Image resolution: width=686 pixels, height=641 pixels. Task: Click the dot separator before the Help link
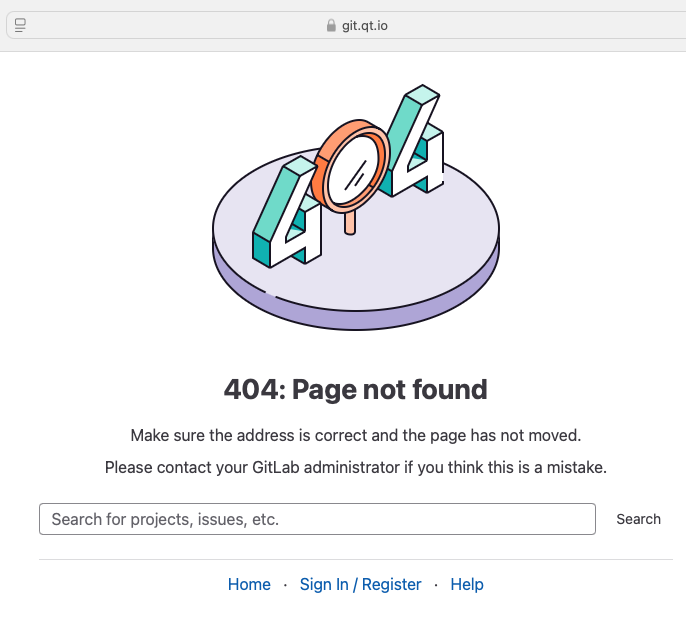[x=436, y=585]
